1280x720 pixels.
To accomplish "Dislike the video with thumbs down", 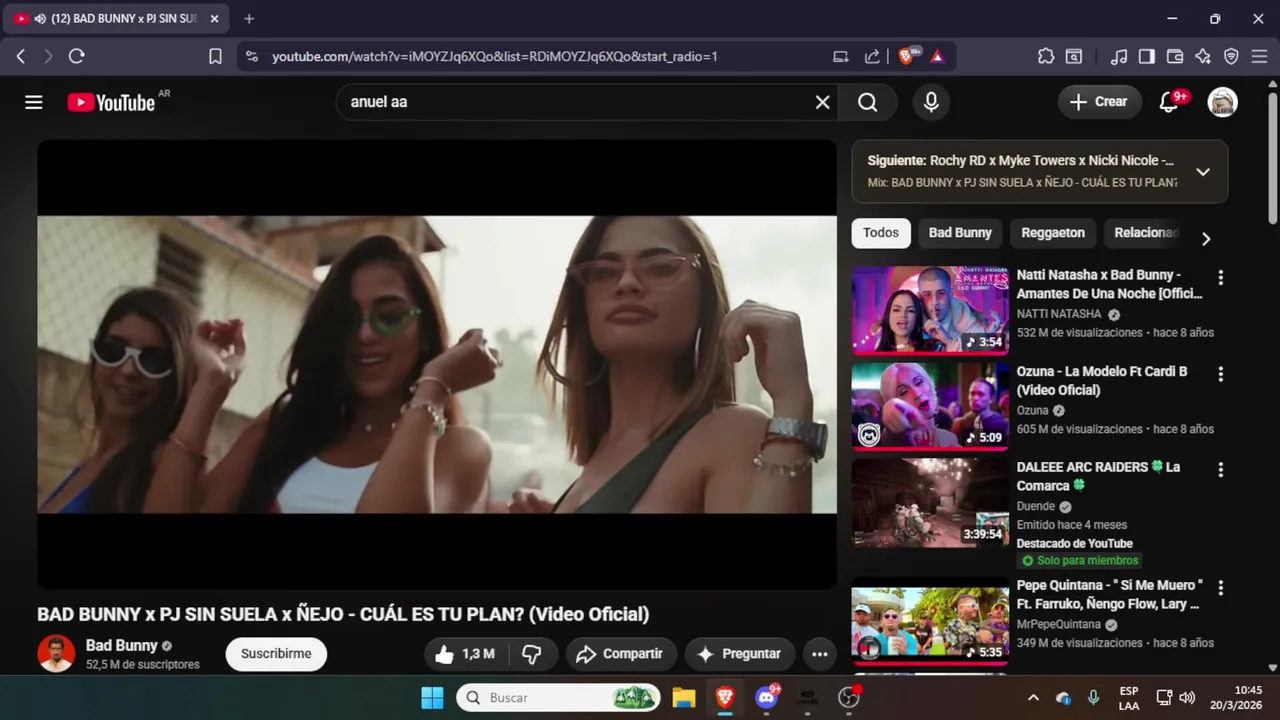I will (532, 654).
